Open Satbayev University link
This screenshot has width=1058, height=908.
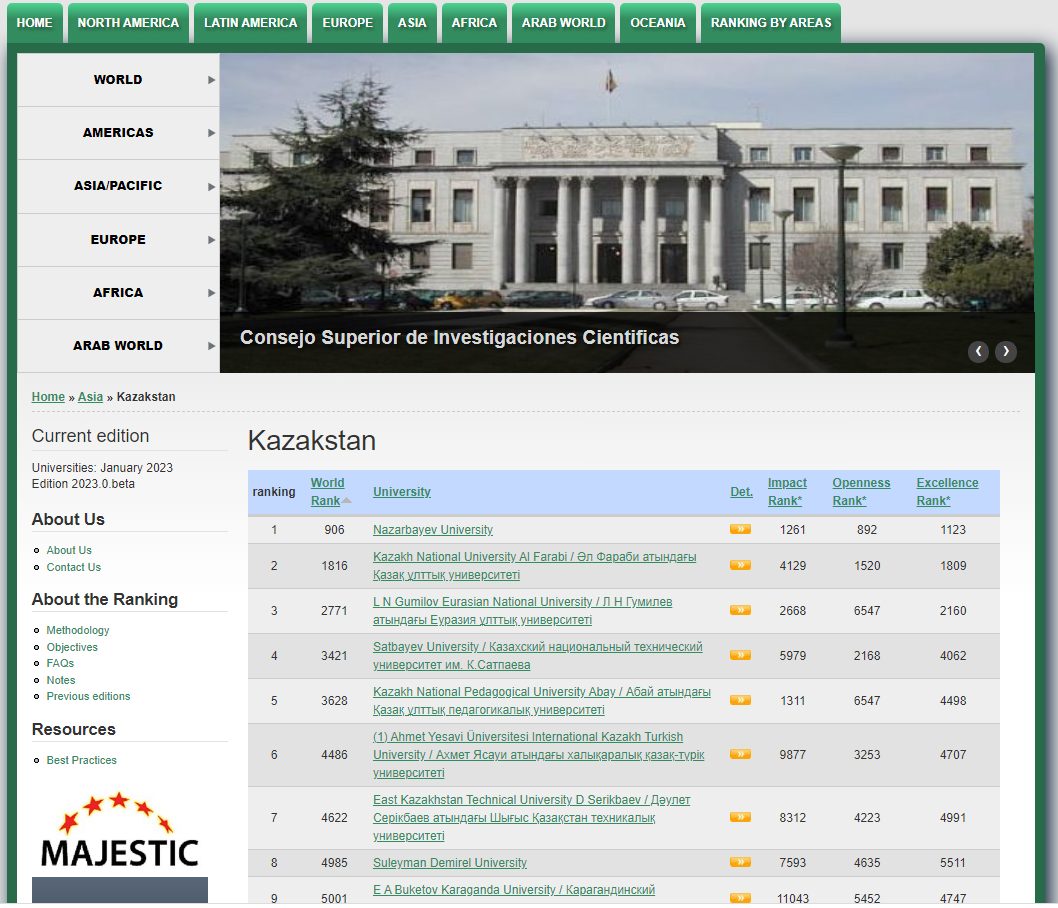point(538,655)
